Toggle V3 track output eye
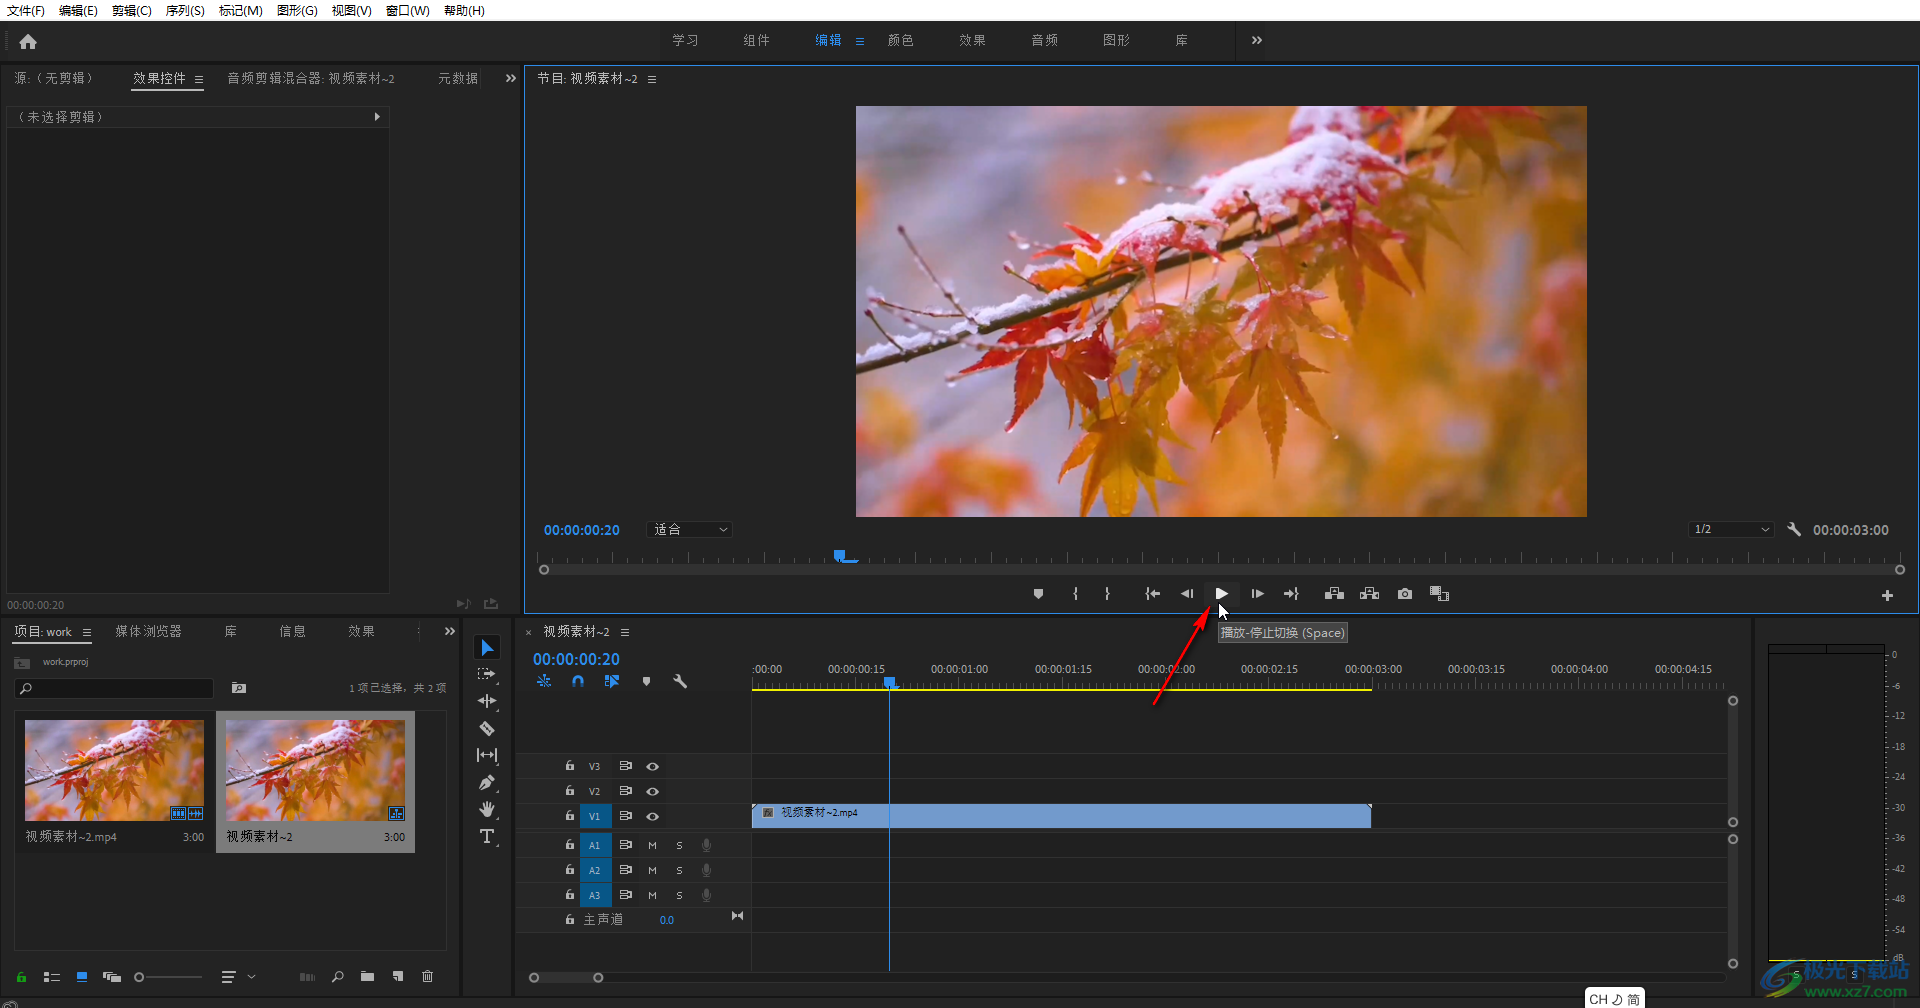The width and height of the screenshot is (1920, 1008). pos(652,766)
